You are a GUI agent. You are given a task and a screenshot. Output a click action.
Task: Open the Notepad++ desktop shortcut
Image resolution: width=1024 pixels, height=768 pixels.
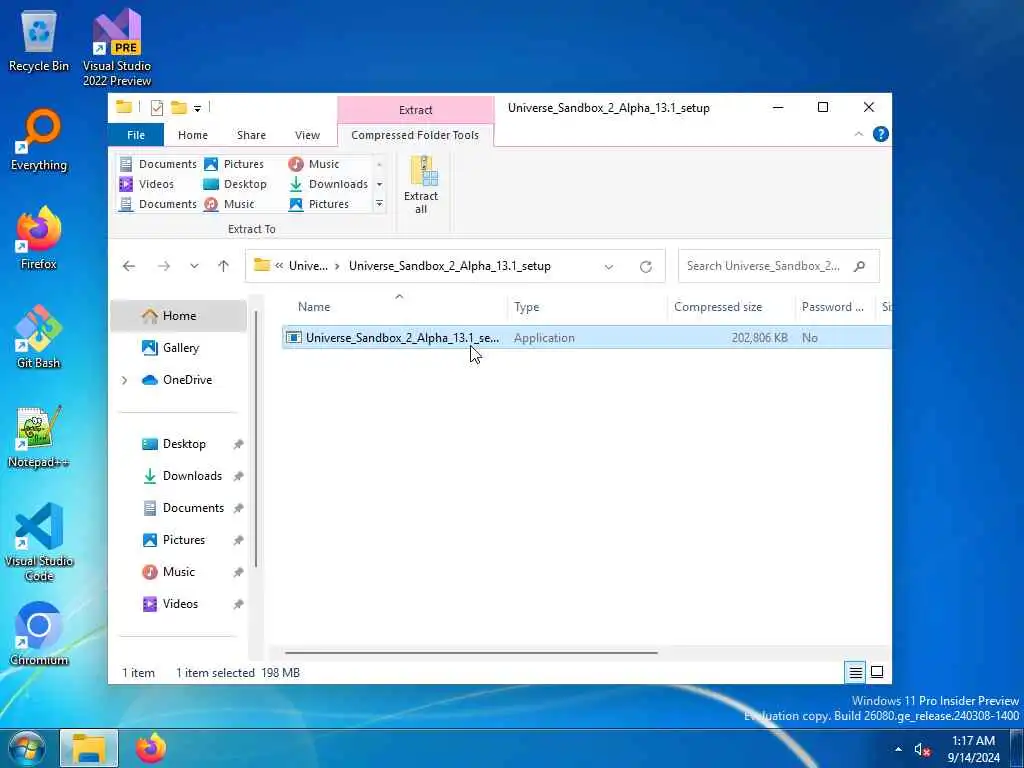point(39,436)
